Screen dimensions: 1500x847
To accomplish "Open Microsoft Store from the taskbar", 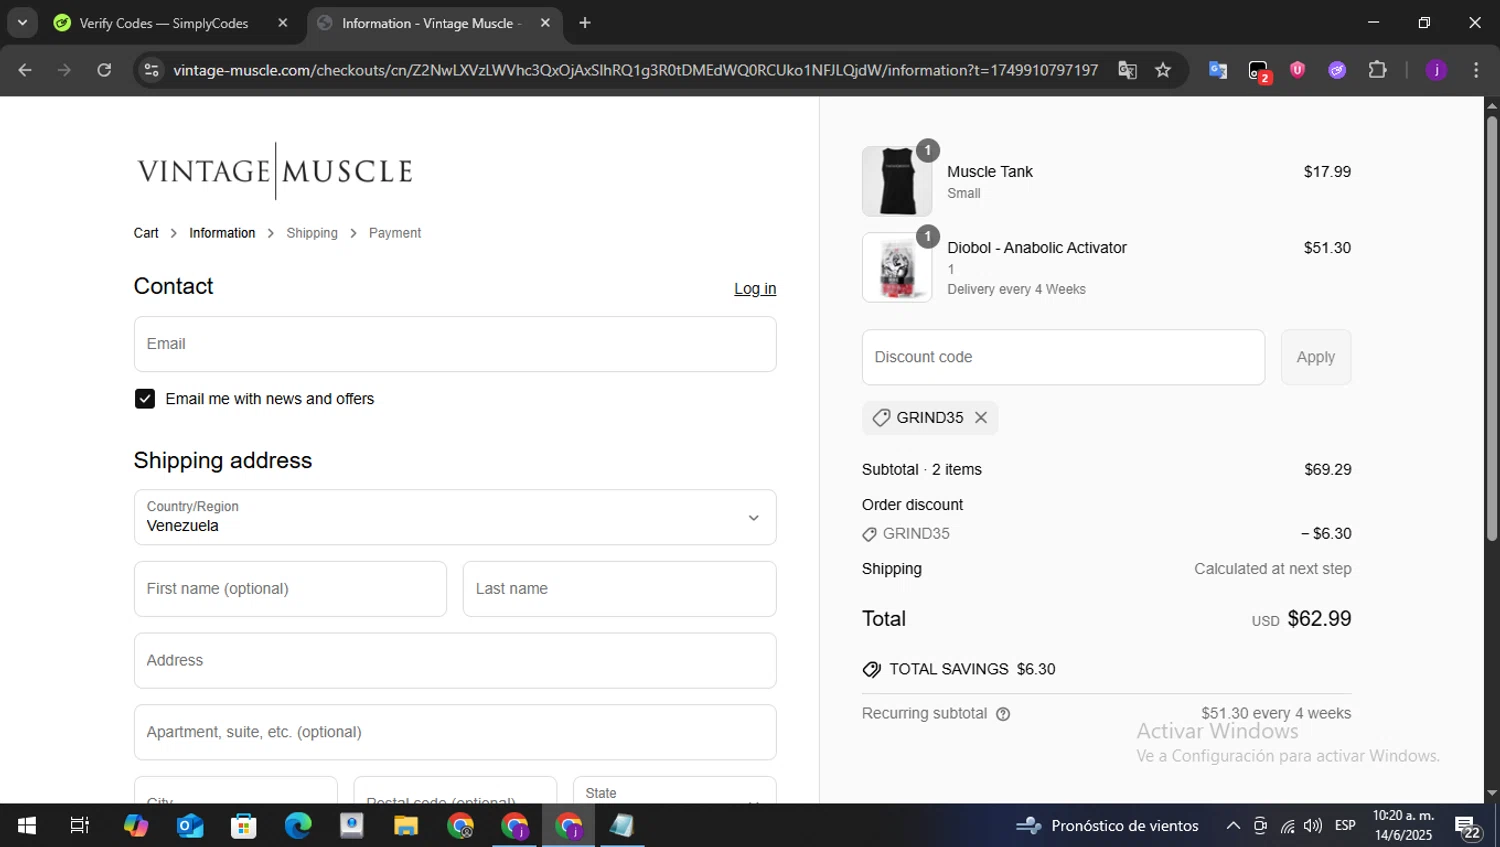I will pyautogui.click(x=244, y=826).
